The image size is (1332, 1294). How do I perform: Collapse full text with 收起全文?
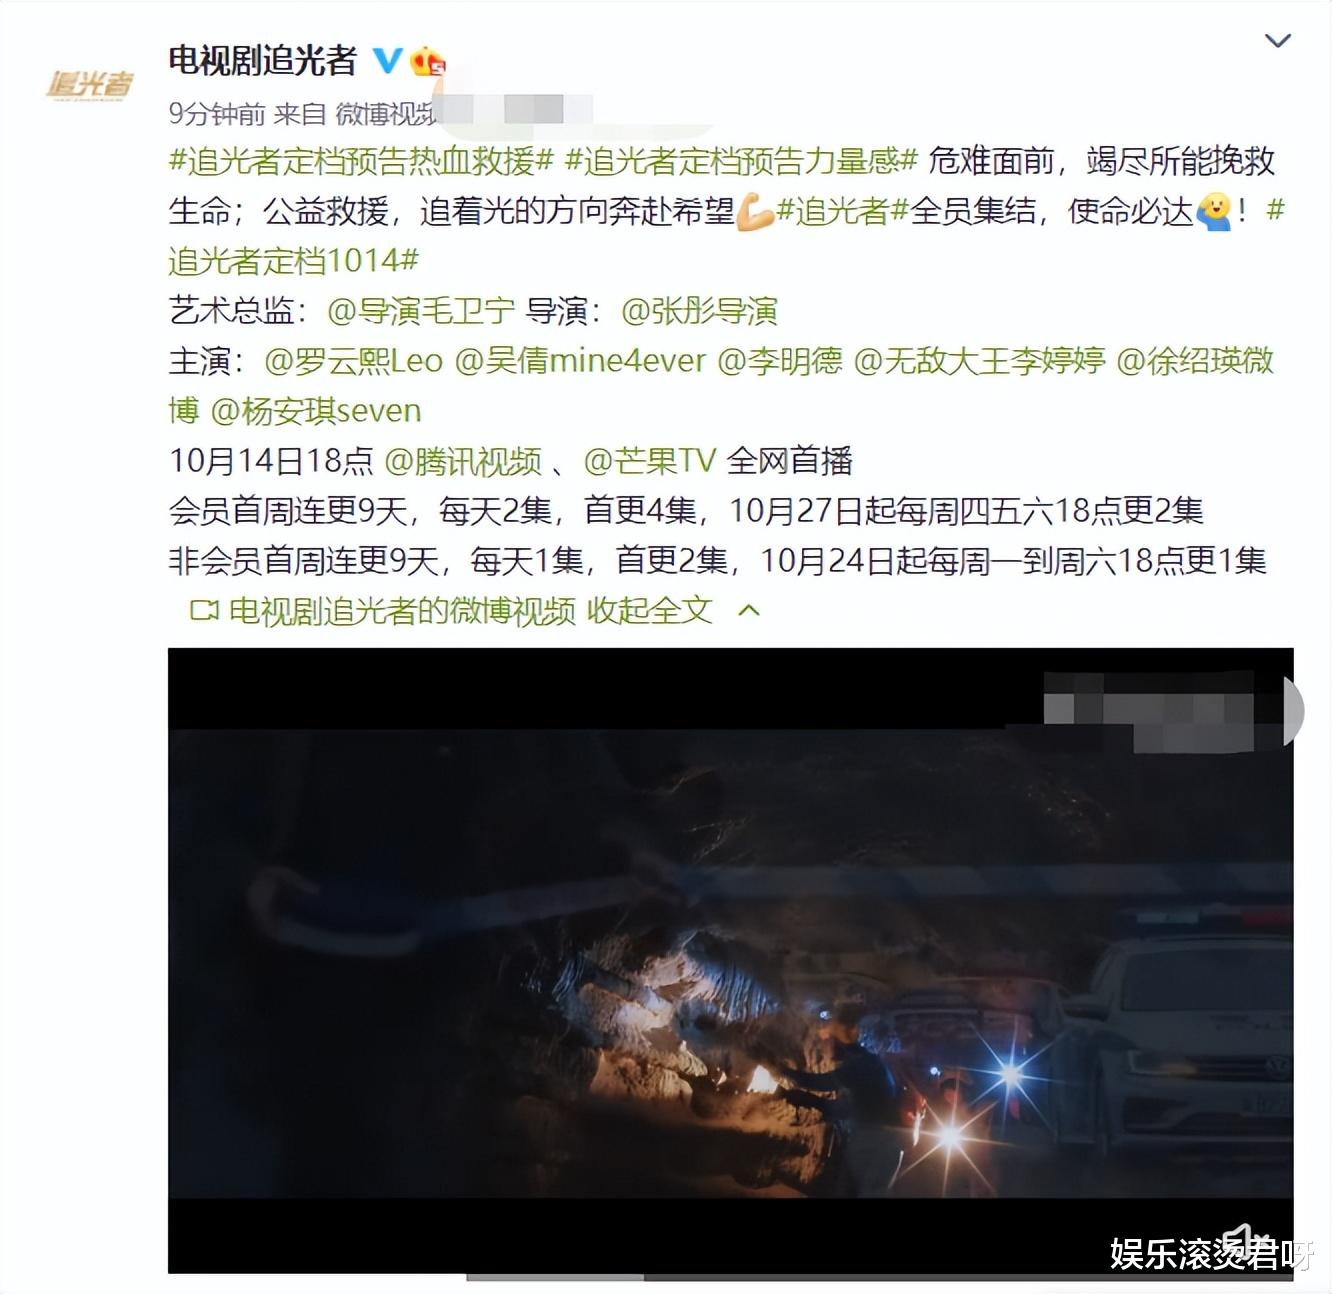[649, 610]
